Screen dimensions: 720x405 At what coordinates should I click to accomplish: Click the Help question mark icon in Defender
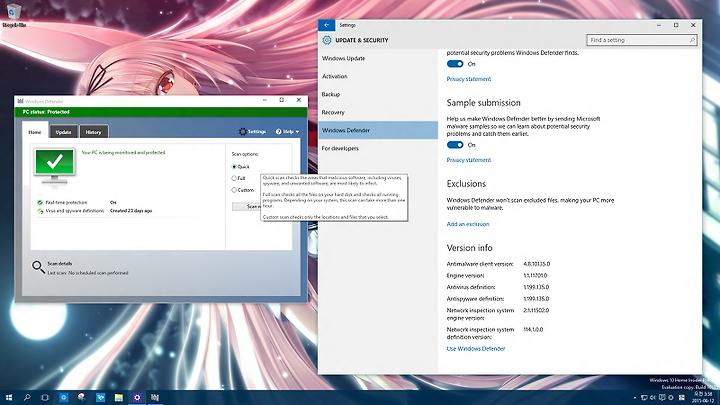click(x=278, y=131)
